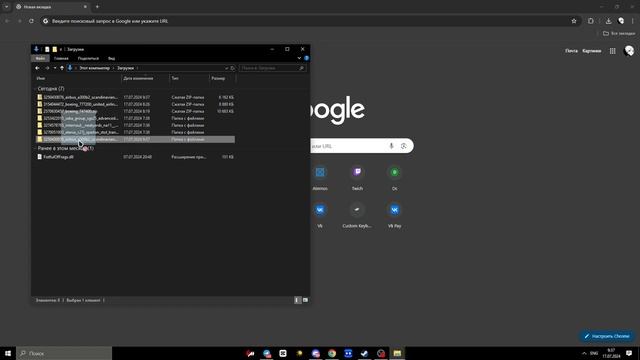
Task: Click the Forward arrow in File Explorer
Action: point(47,68)
